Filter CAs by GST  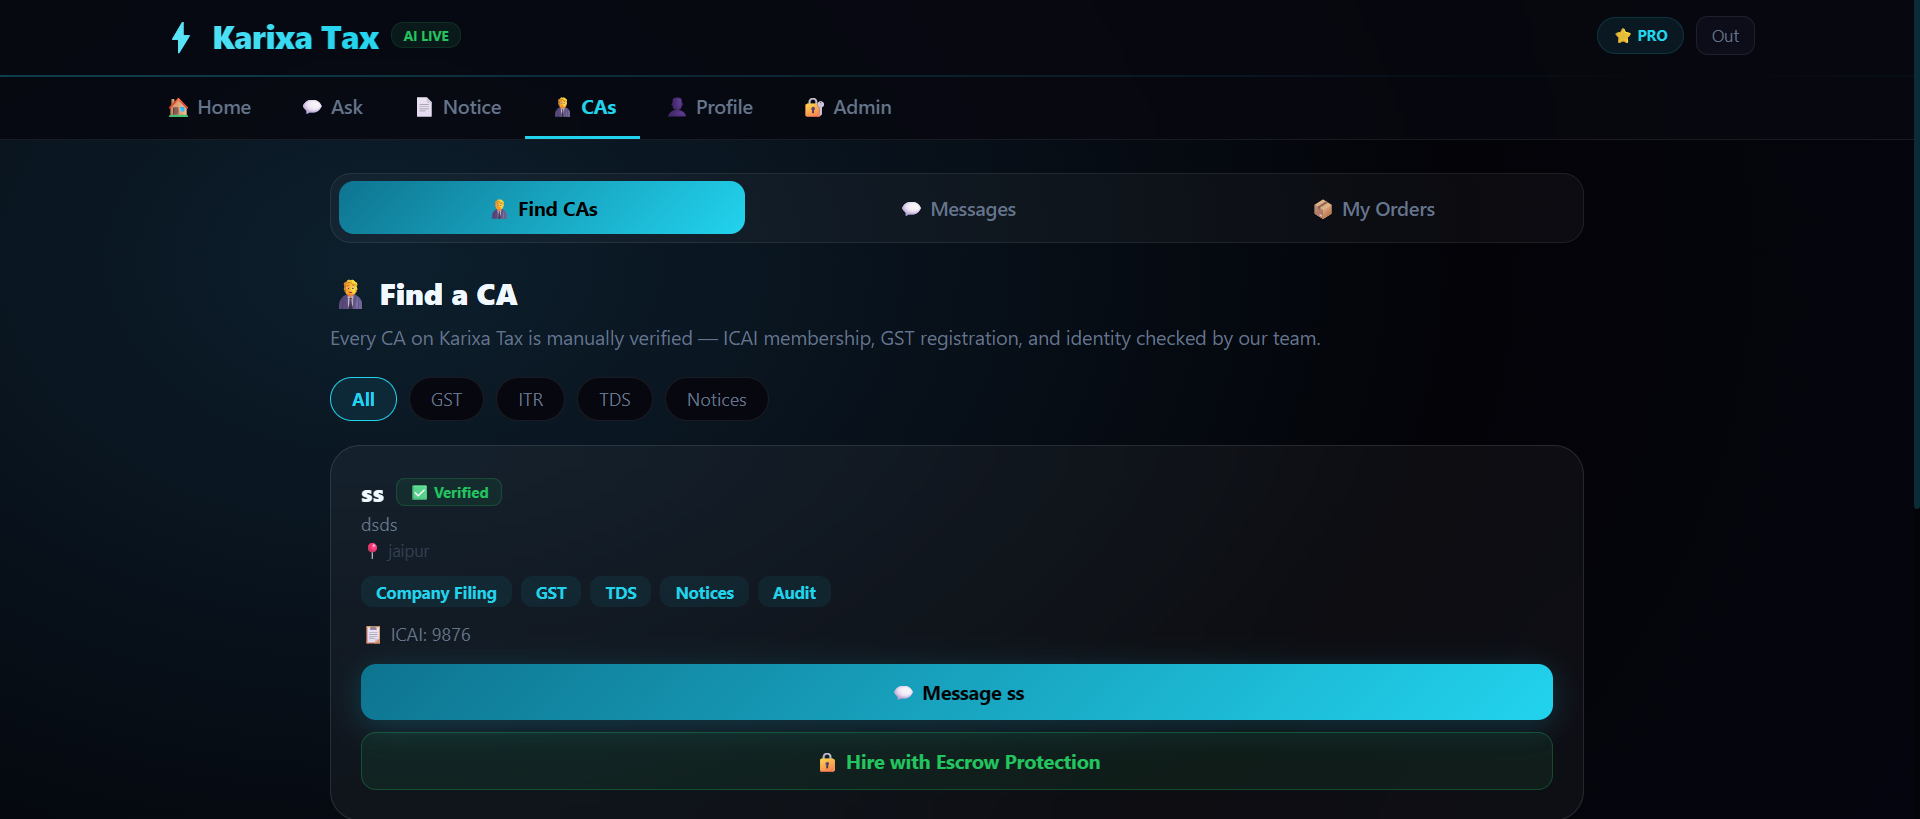(x=446, y=399)
